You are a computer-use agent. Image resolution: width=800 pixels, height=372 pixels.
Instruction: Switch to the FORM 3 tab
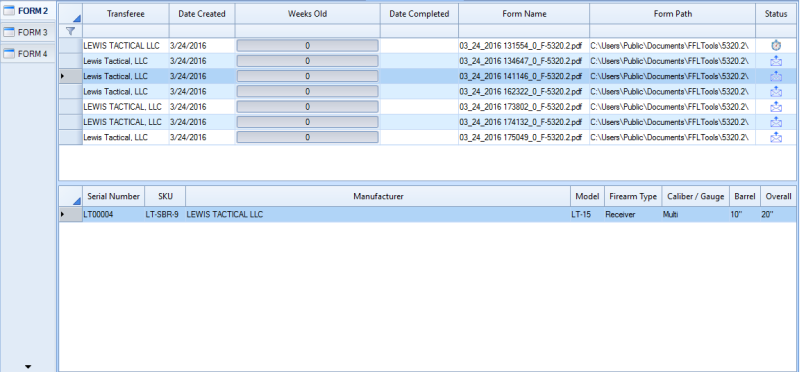click(28, 32)
